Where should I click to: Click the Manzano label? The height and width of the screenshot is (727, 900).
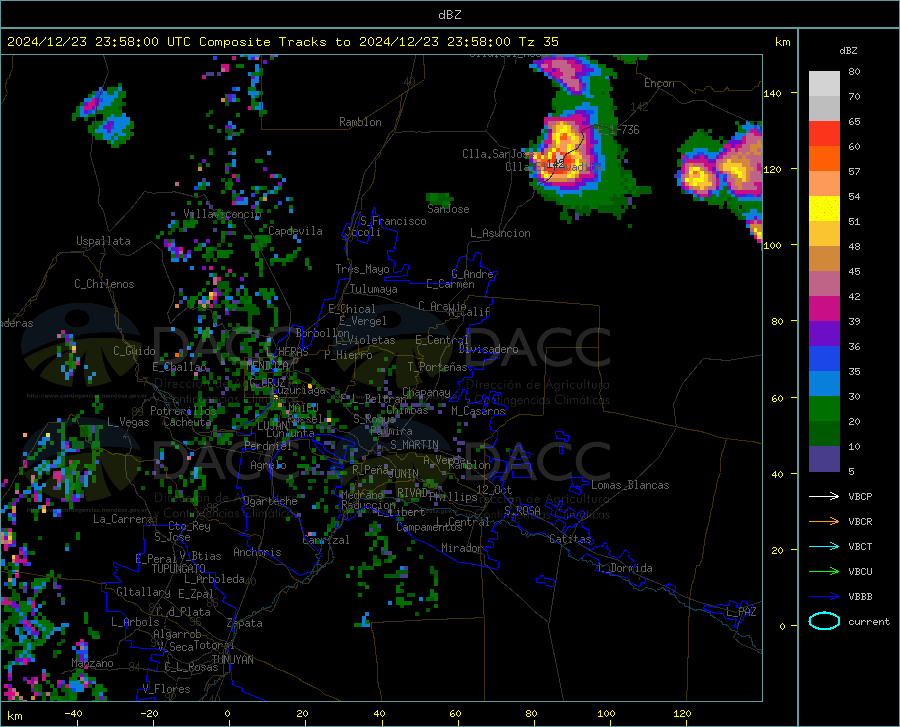click(92, 663)
